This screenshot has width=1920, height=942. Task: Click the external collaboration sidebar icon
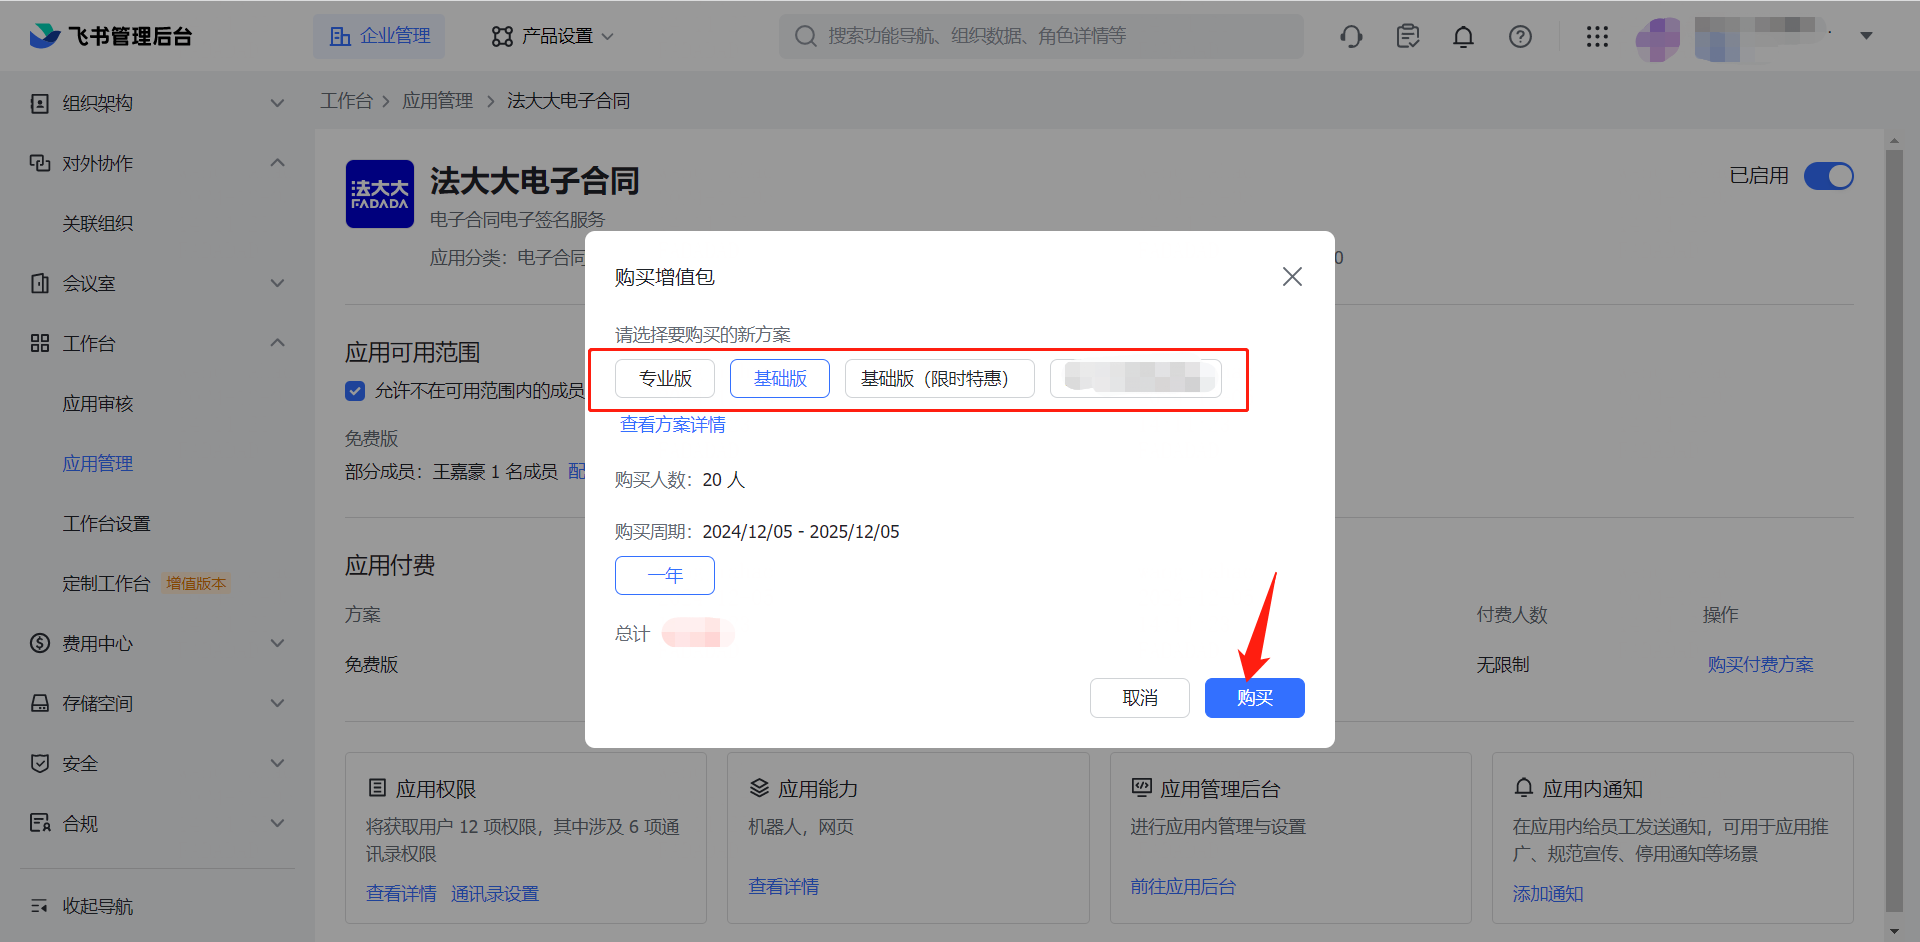click(x=40, y=163)
